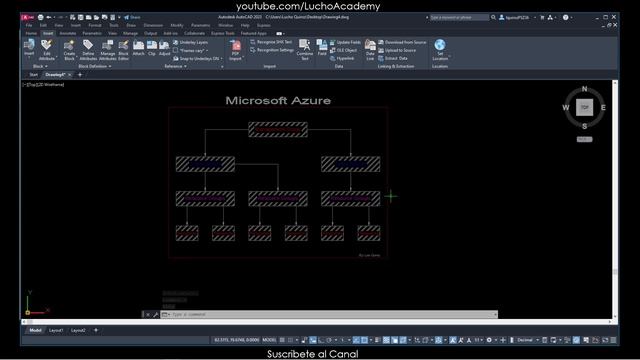Screen dimensions: 640x360
Task: Insert a Field from the Data panel
Action: [322, 48]
